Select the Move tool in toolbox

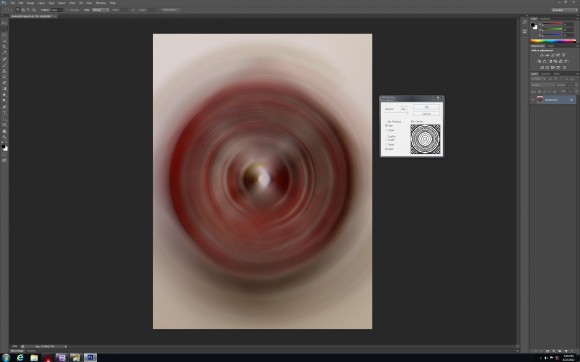pos(4,23)
